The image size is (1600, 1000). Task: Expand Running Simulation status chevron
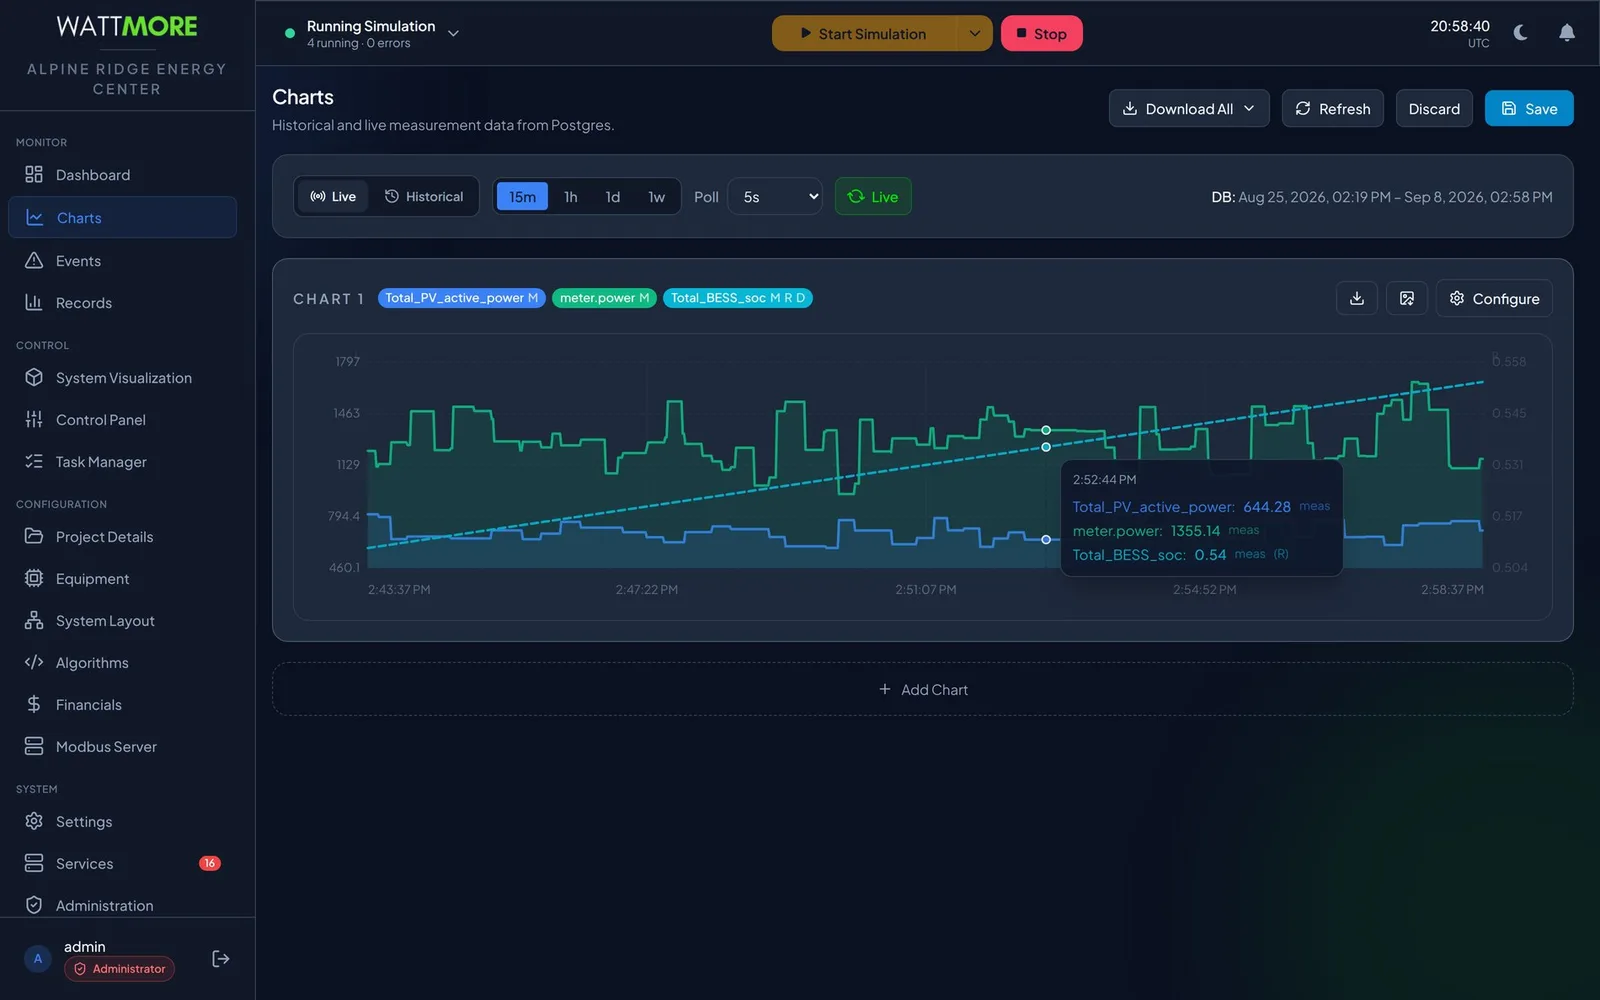coord(453,33)
